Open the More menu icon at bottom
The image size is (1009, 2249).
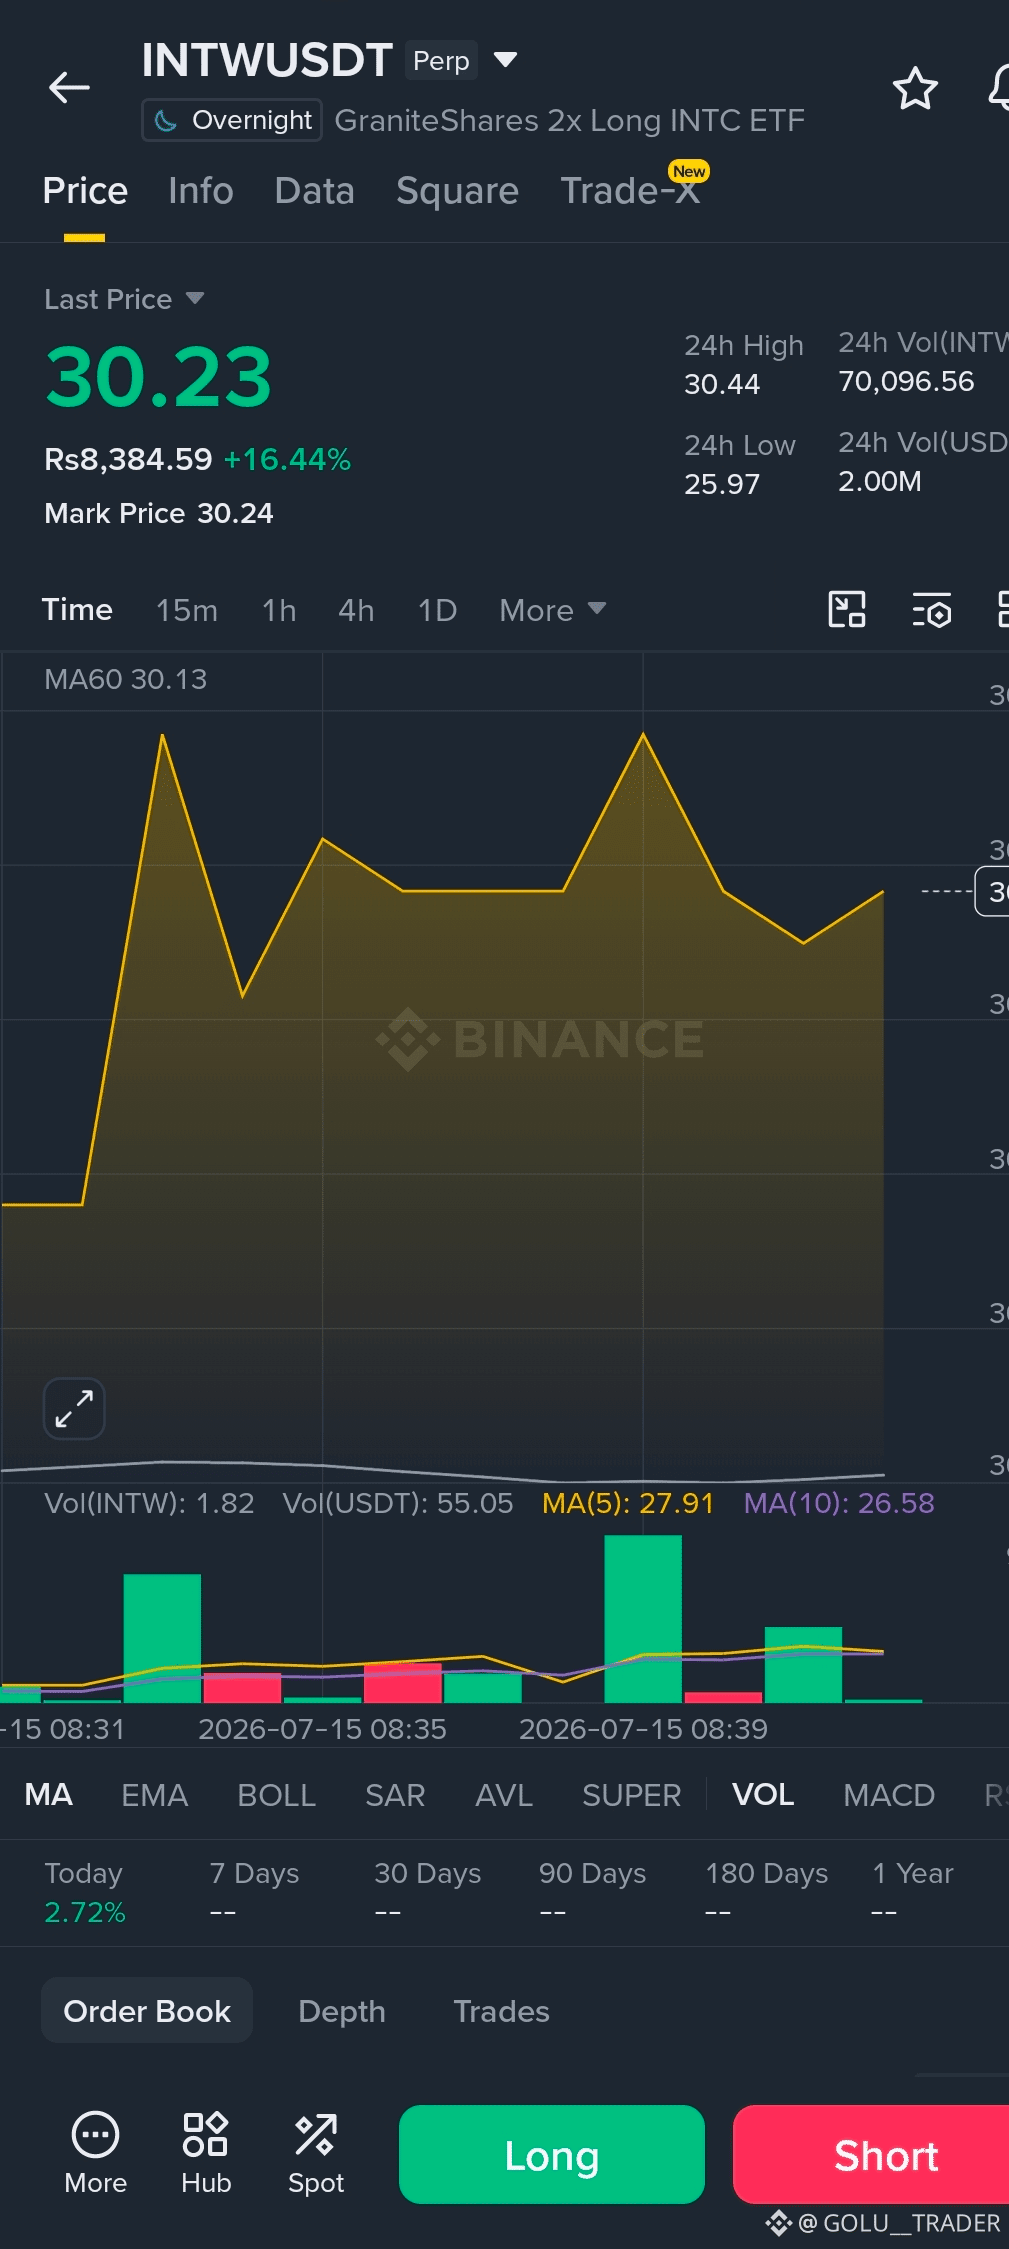(x=96, y=2153)
